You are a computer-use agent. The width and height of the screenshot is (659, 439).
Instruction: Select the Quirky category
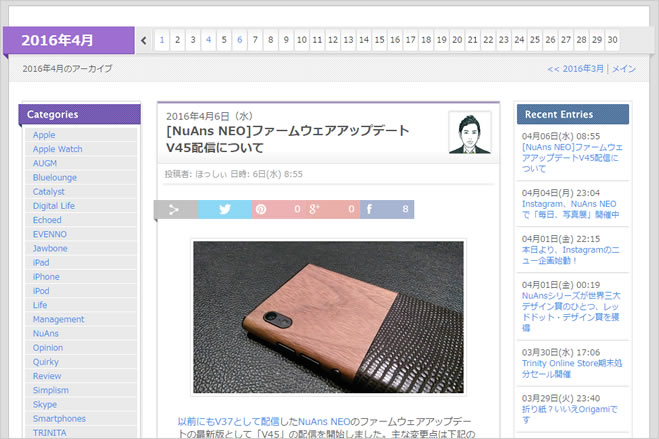coord(46,362)
